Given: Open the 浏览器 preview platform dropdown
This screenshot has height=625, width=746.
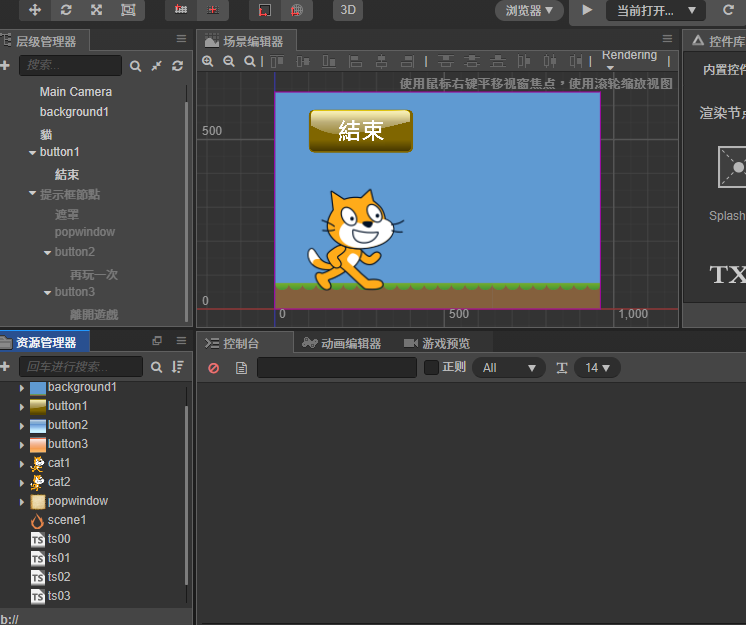Looking at the screenshot, I should (x=529, y=10).
